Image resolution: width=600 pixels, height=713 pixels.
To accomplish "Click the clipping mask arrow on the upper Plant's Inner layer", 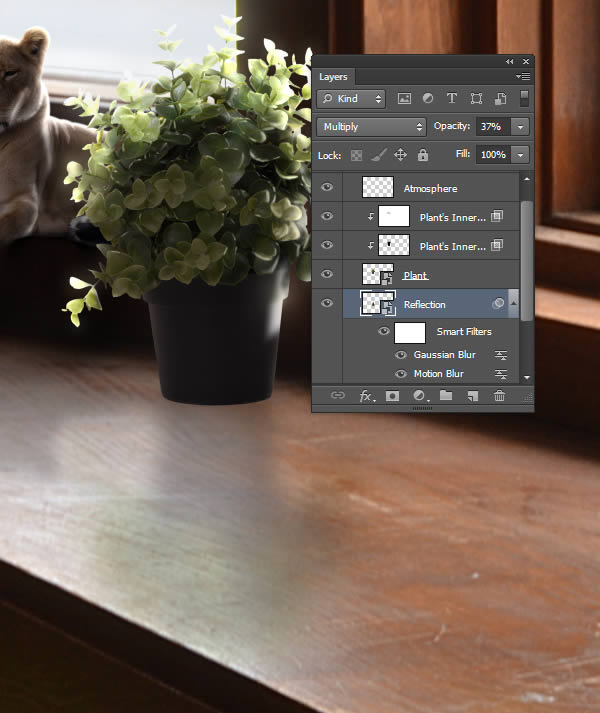I will [371, 217].
